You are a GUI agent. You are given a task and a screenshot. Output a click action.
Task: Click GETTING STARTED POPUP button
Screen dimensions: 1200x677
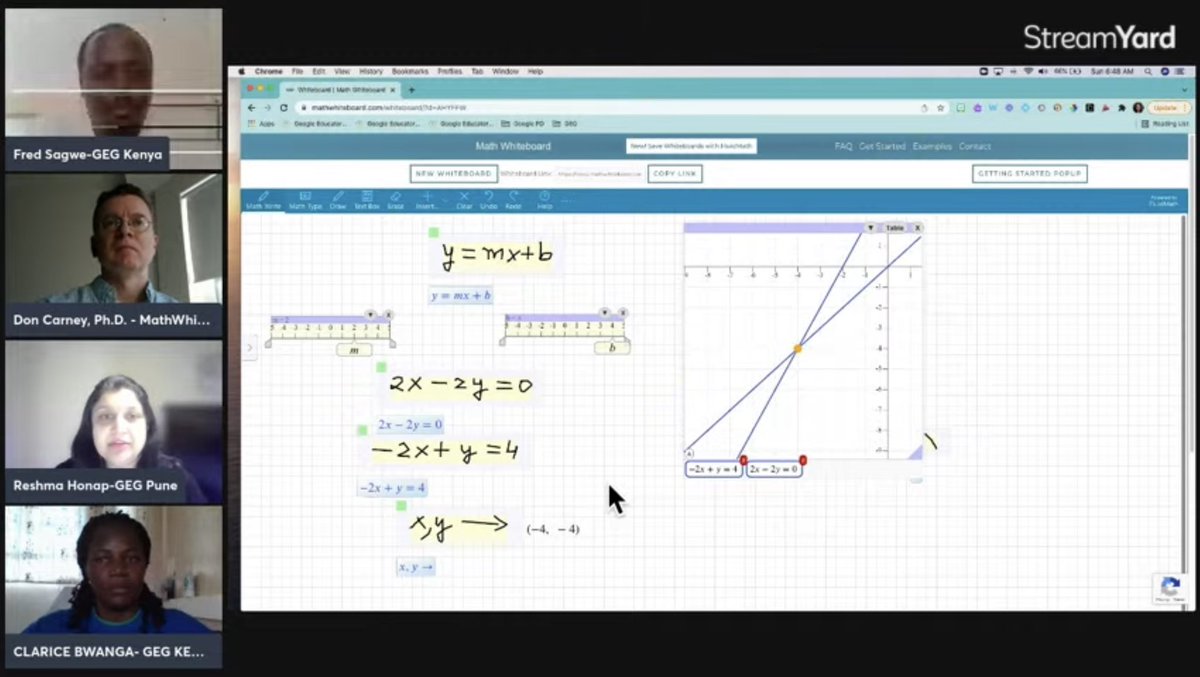(x=1029, y=174)
